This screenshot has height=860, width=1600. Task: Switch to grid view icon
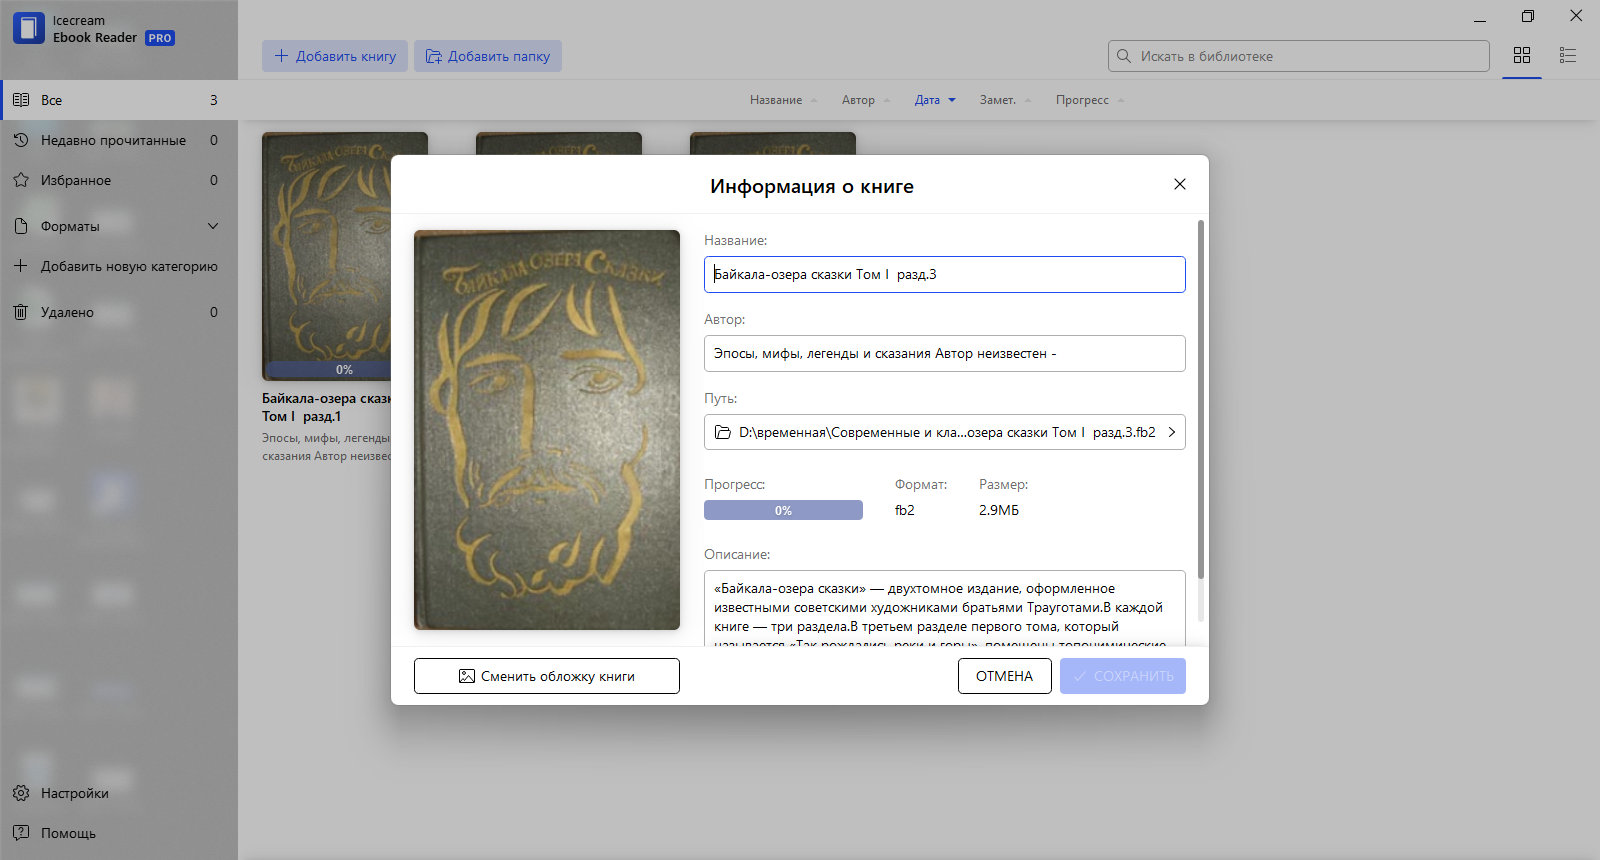[1522, 56]
